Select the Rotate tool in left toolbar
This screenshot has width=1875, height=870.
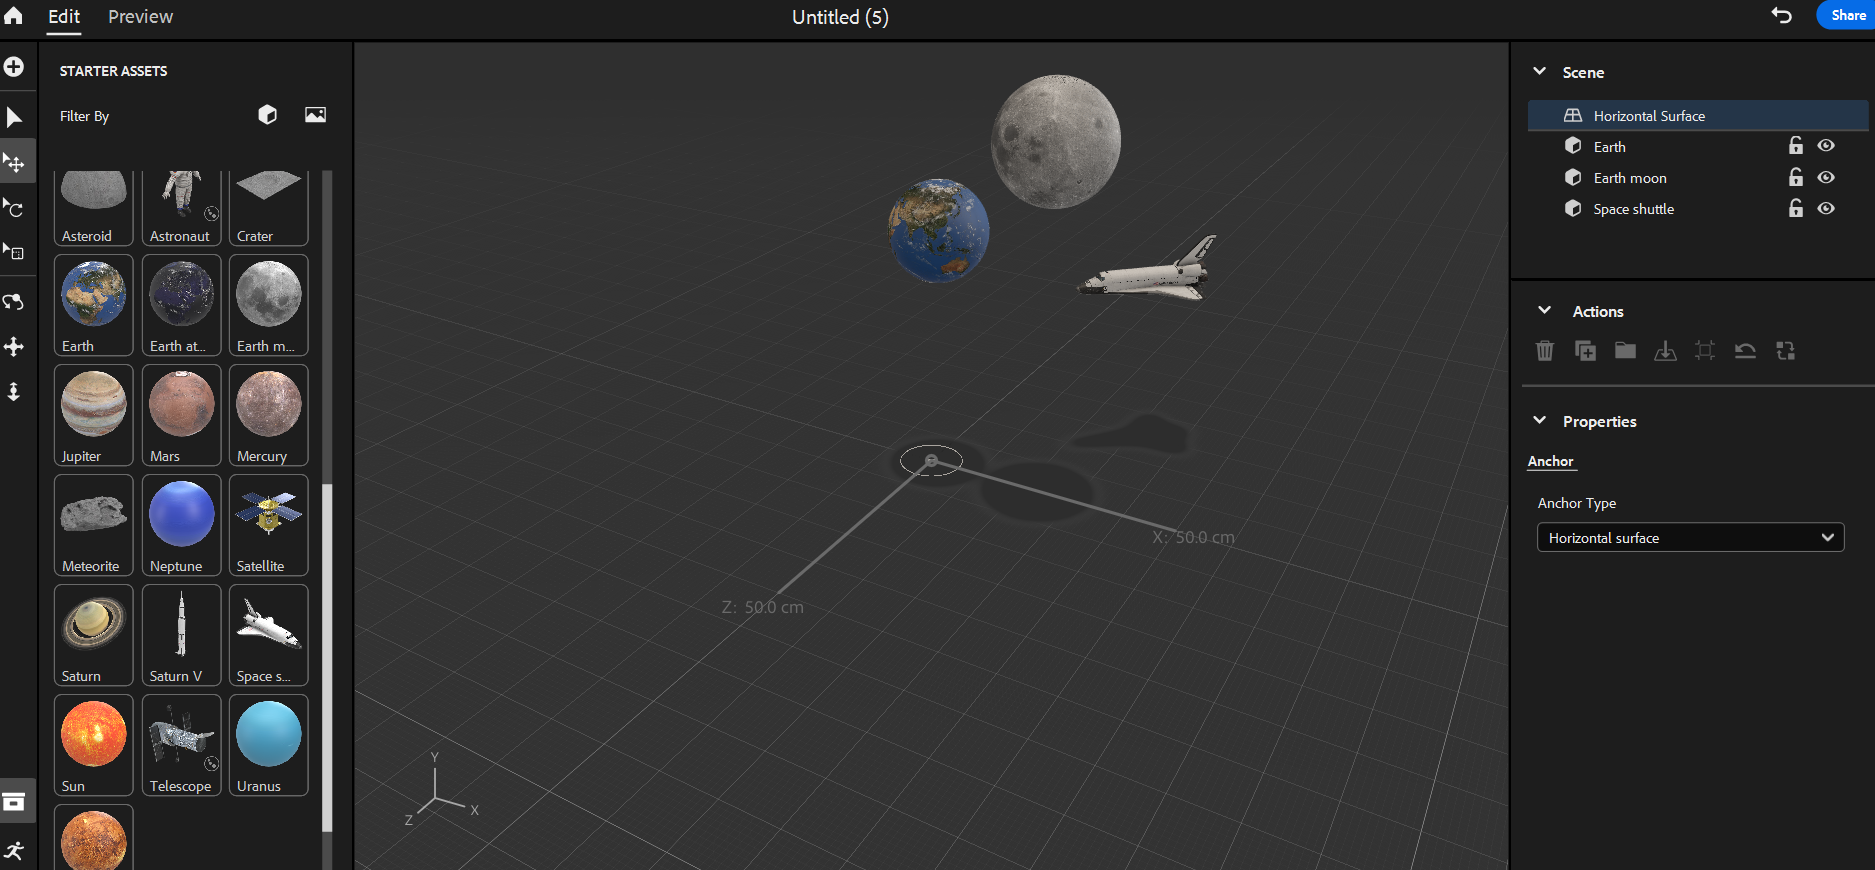click(15, 208)
